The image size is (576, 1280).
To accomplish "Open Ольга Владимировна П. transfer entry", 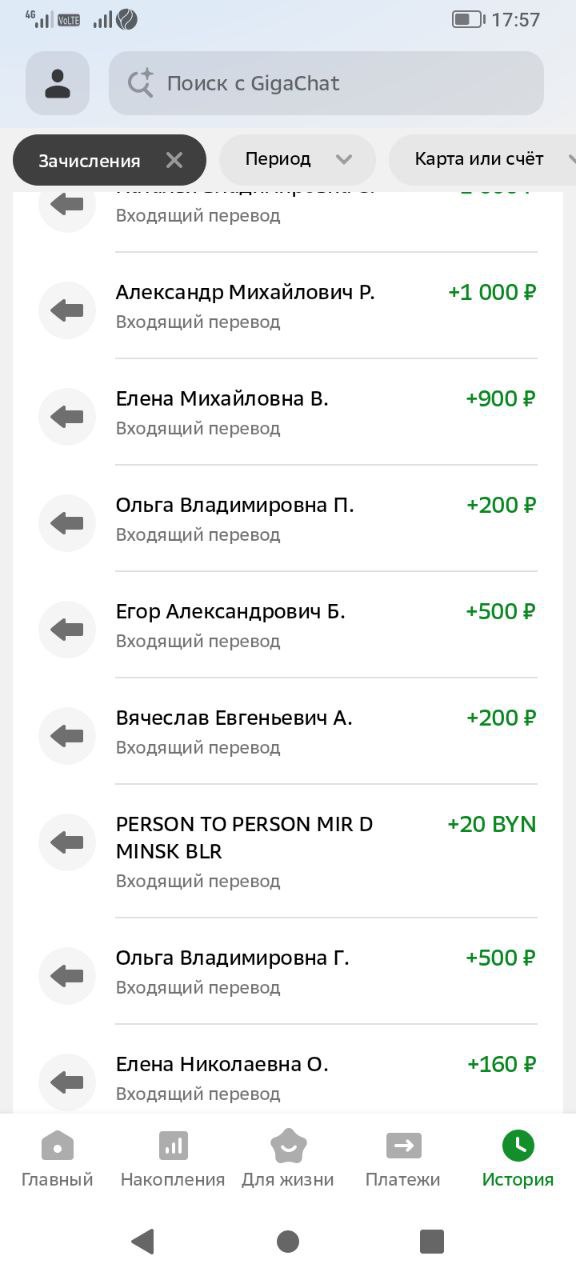I will pos(288,518).
